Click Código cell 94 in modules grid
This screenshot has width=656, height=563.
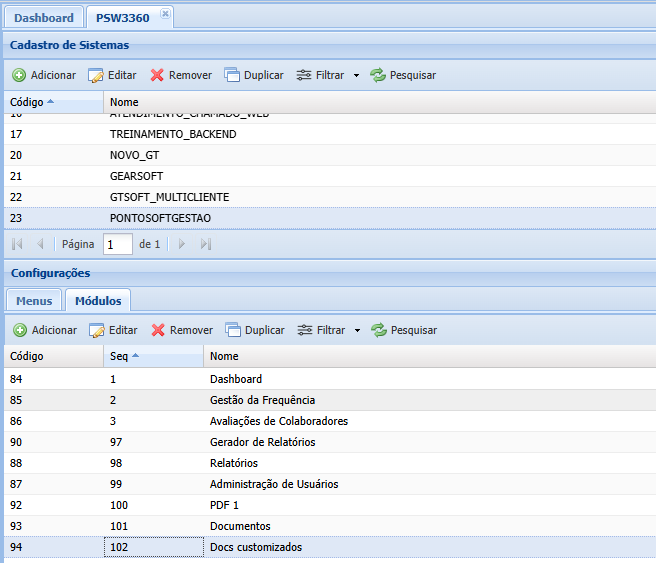54,547
